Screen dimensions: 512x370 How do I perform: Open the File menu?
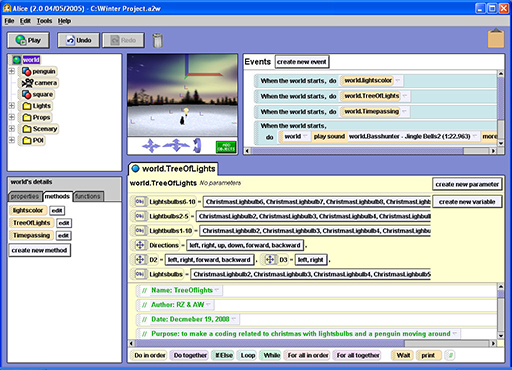(9, 21)
